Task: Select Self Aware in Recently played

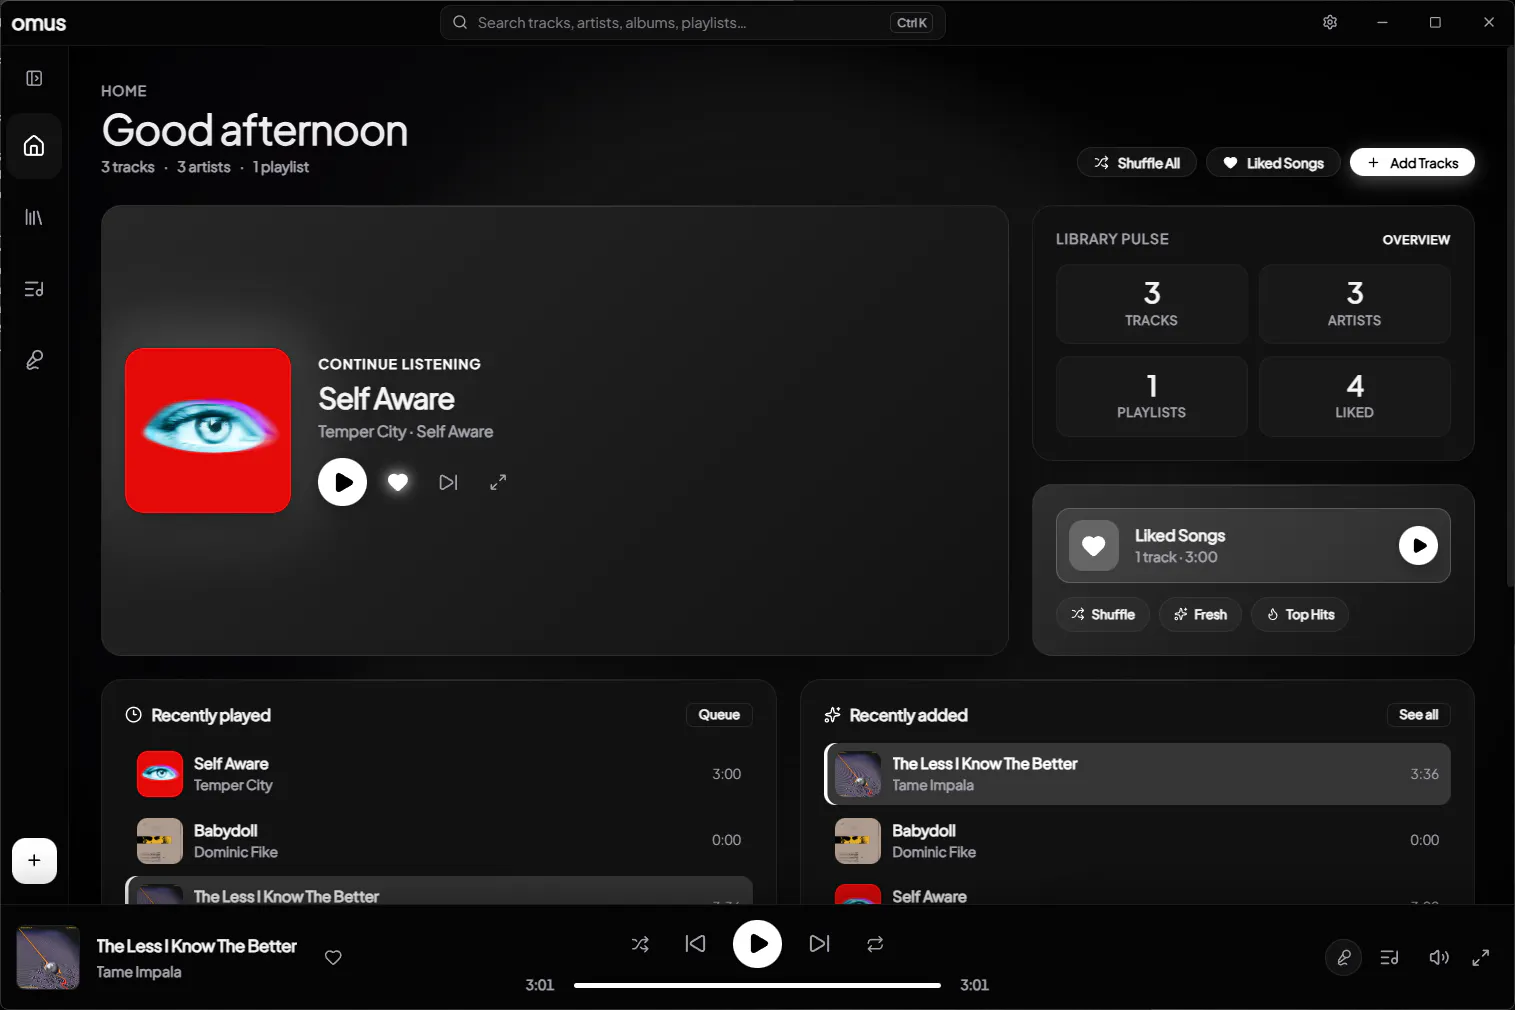Action: pos(439,774)
